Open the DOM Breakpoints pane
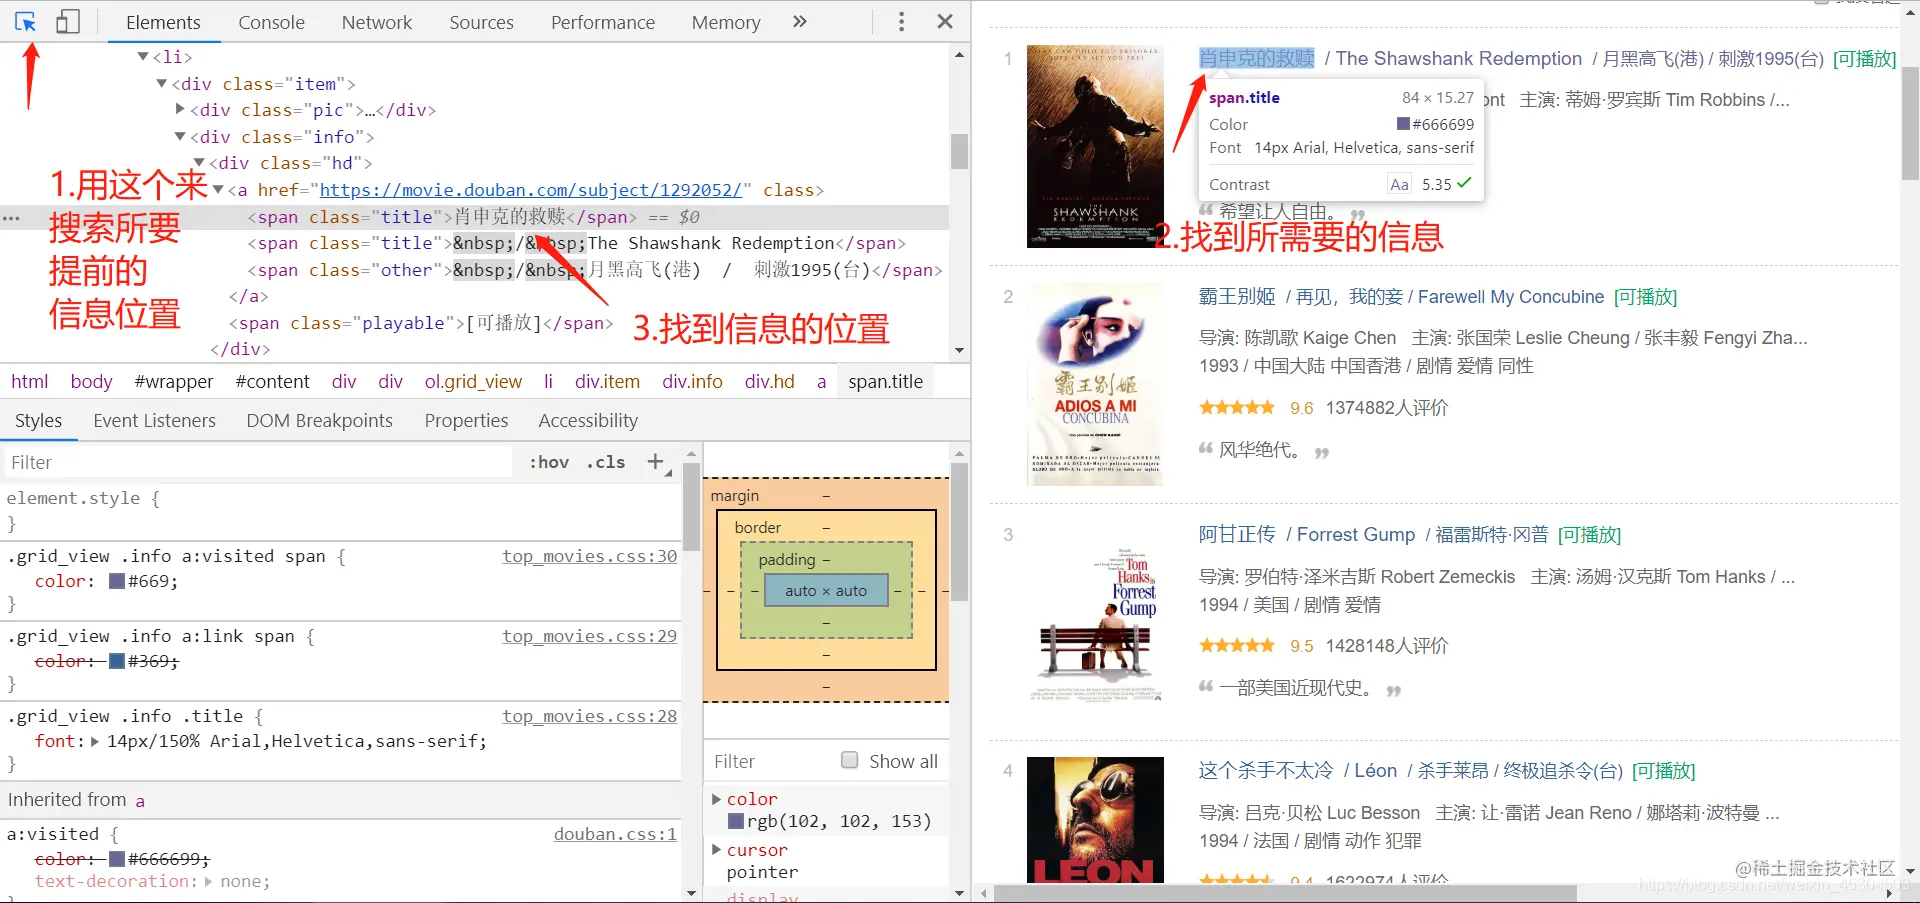 (x=320, y=421)
